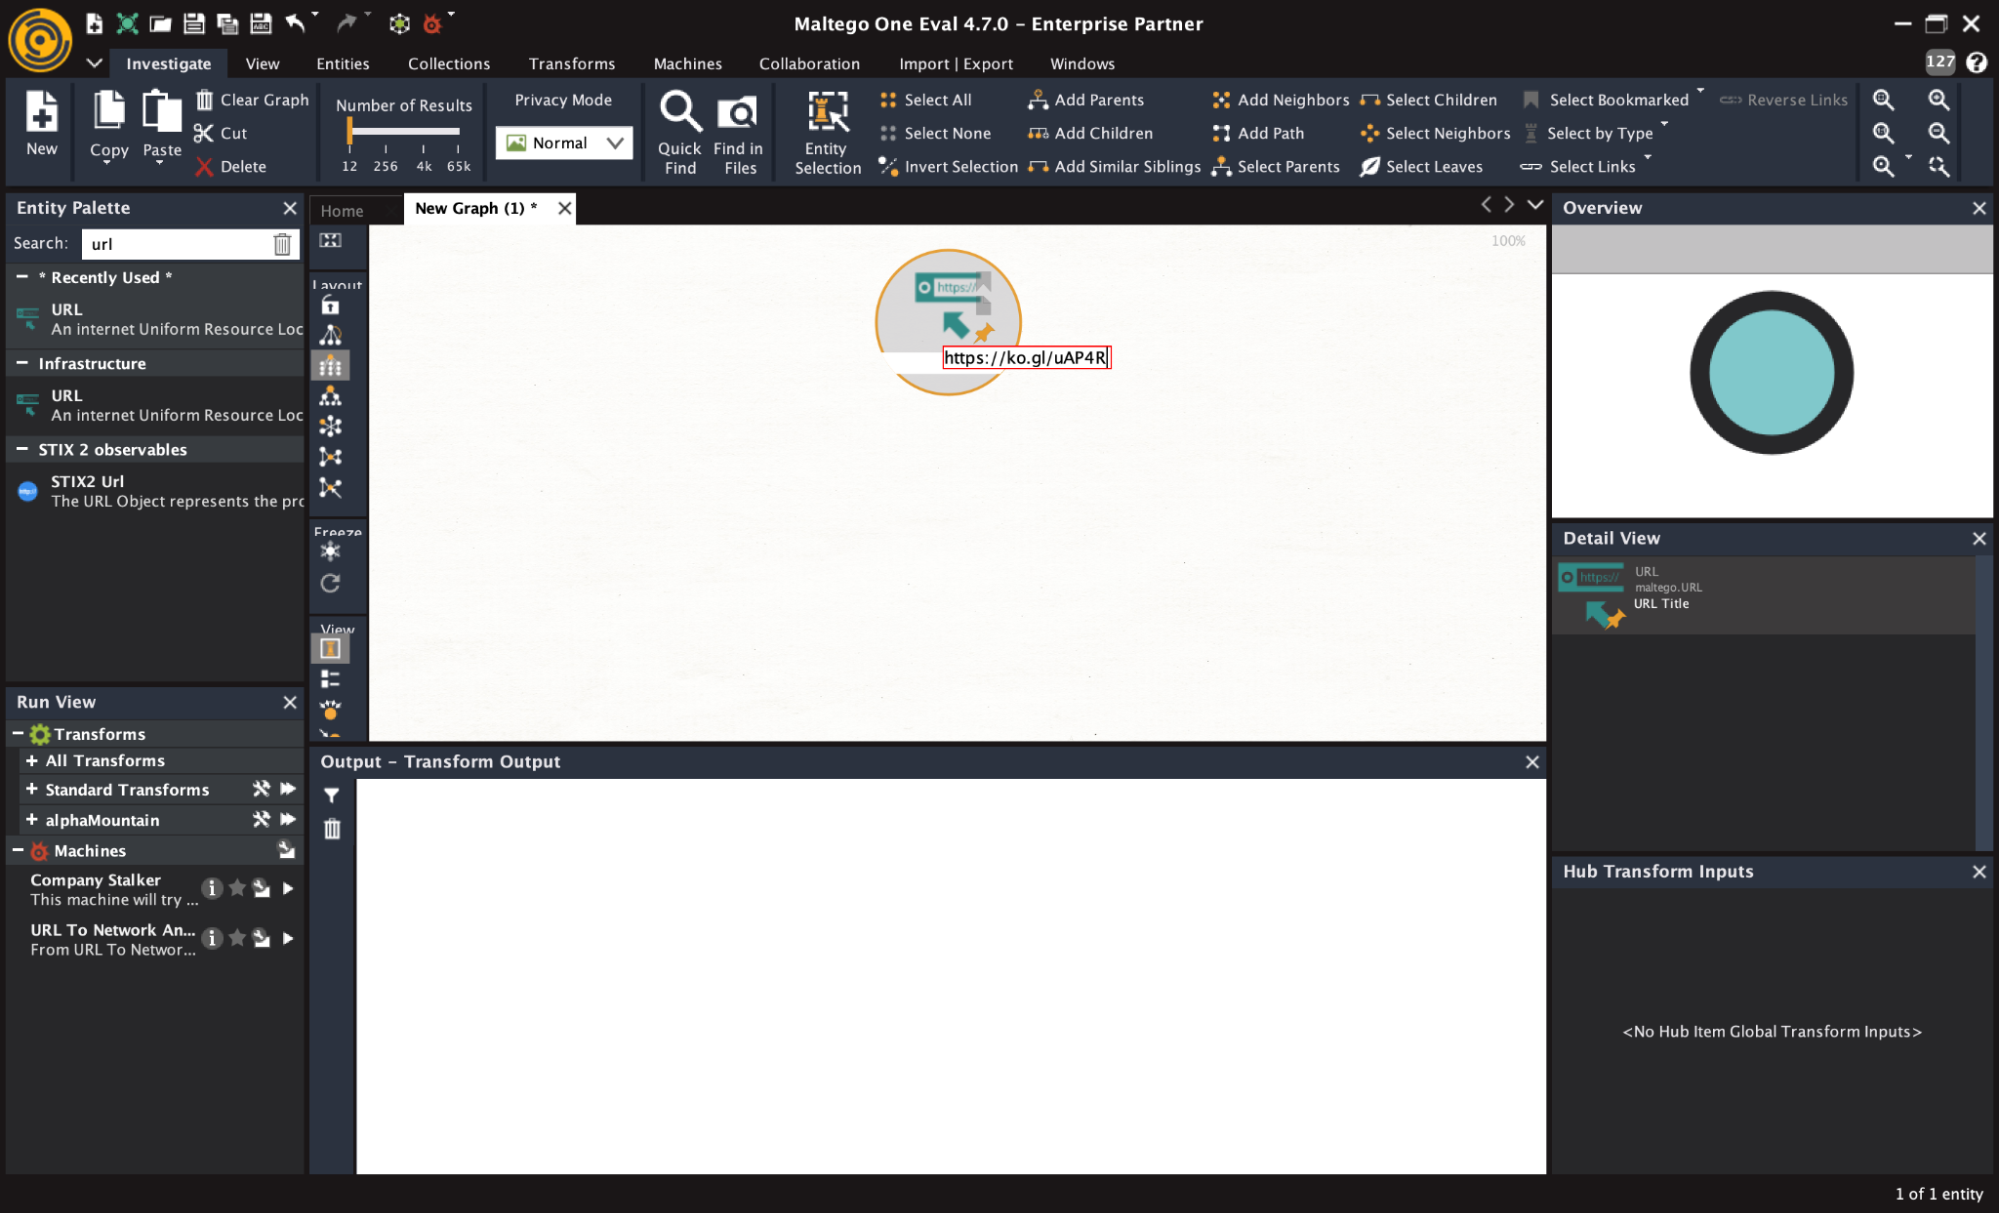Click Add Parents in the ribbon

click(1086, 100)
